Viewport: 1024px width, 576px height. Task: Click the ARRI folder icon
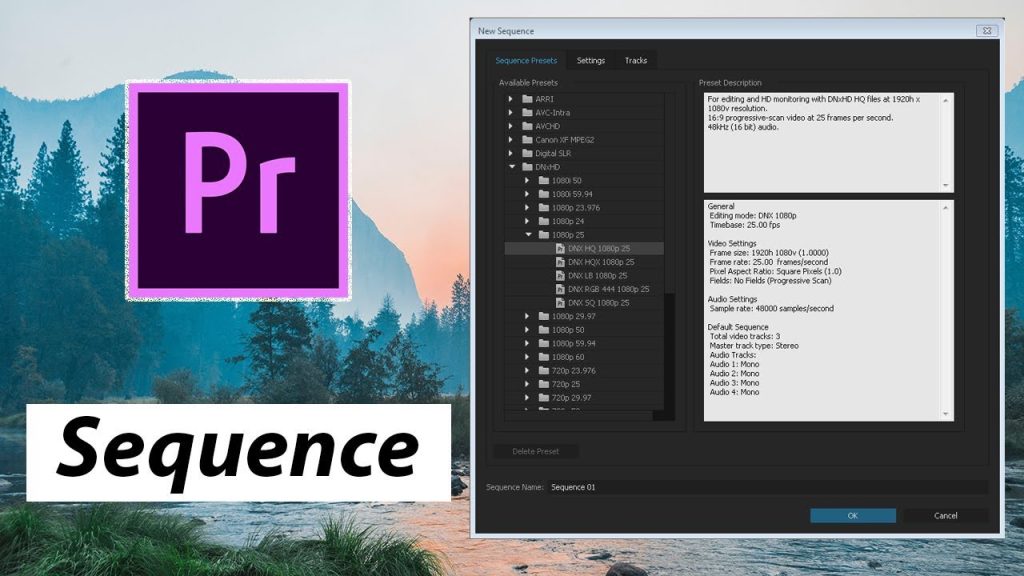pos(527,99)
